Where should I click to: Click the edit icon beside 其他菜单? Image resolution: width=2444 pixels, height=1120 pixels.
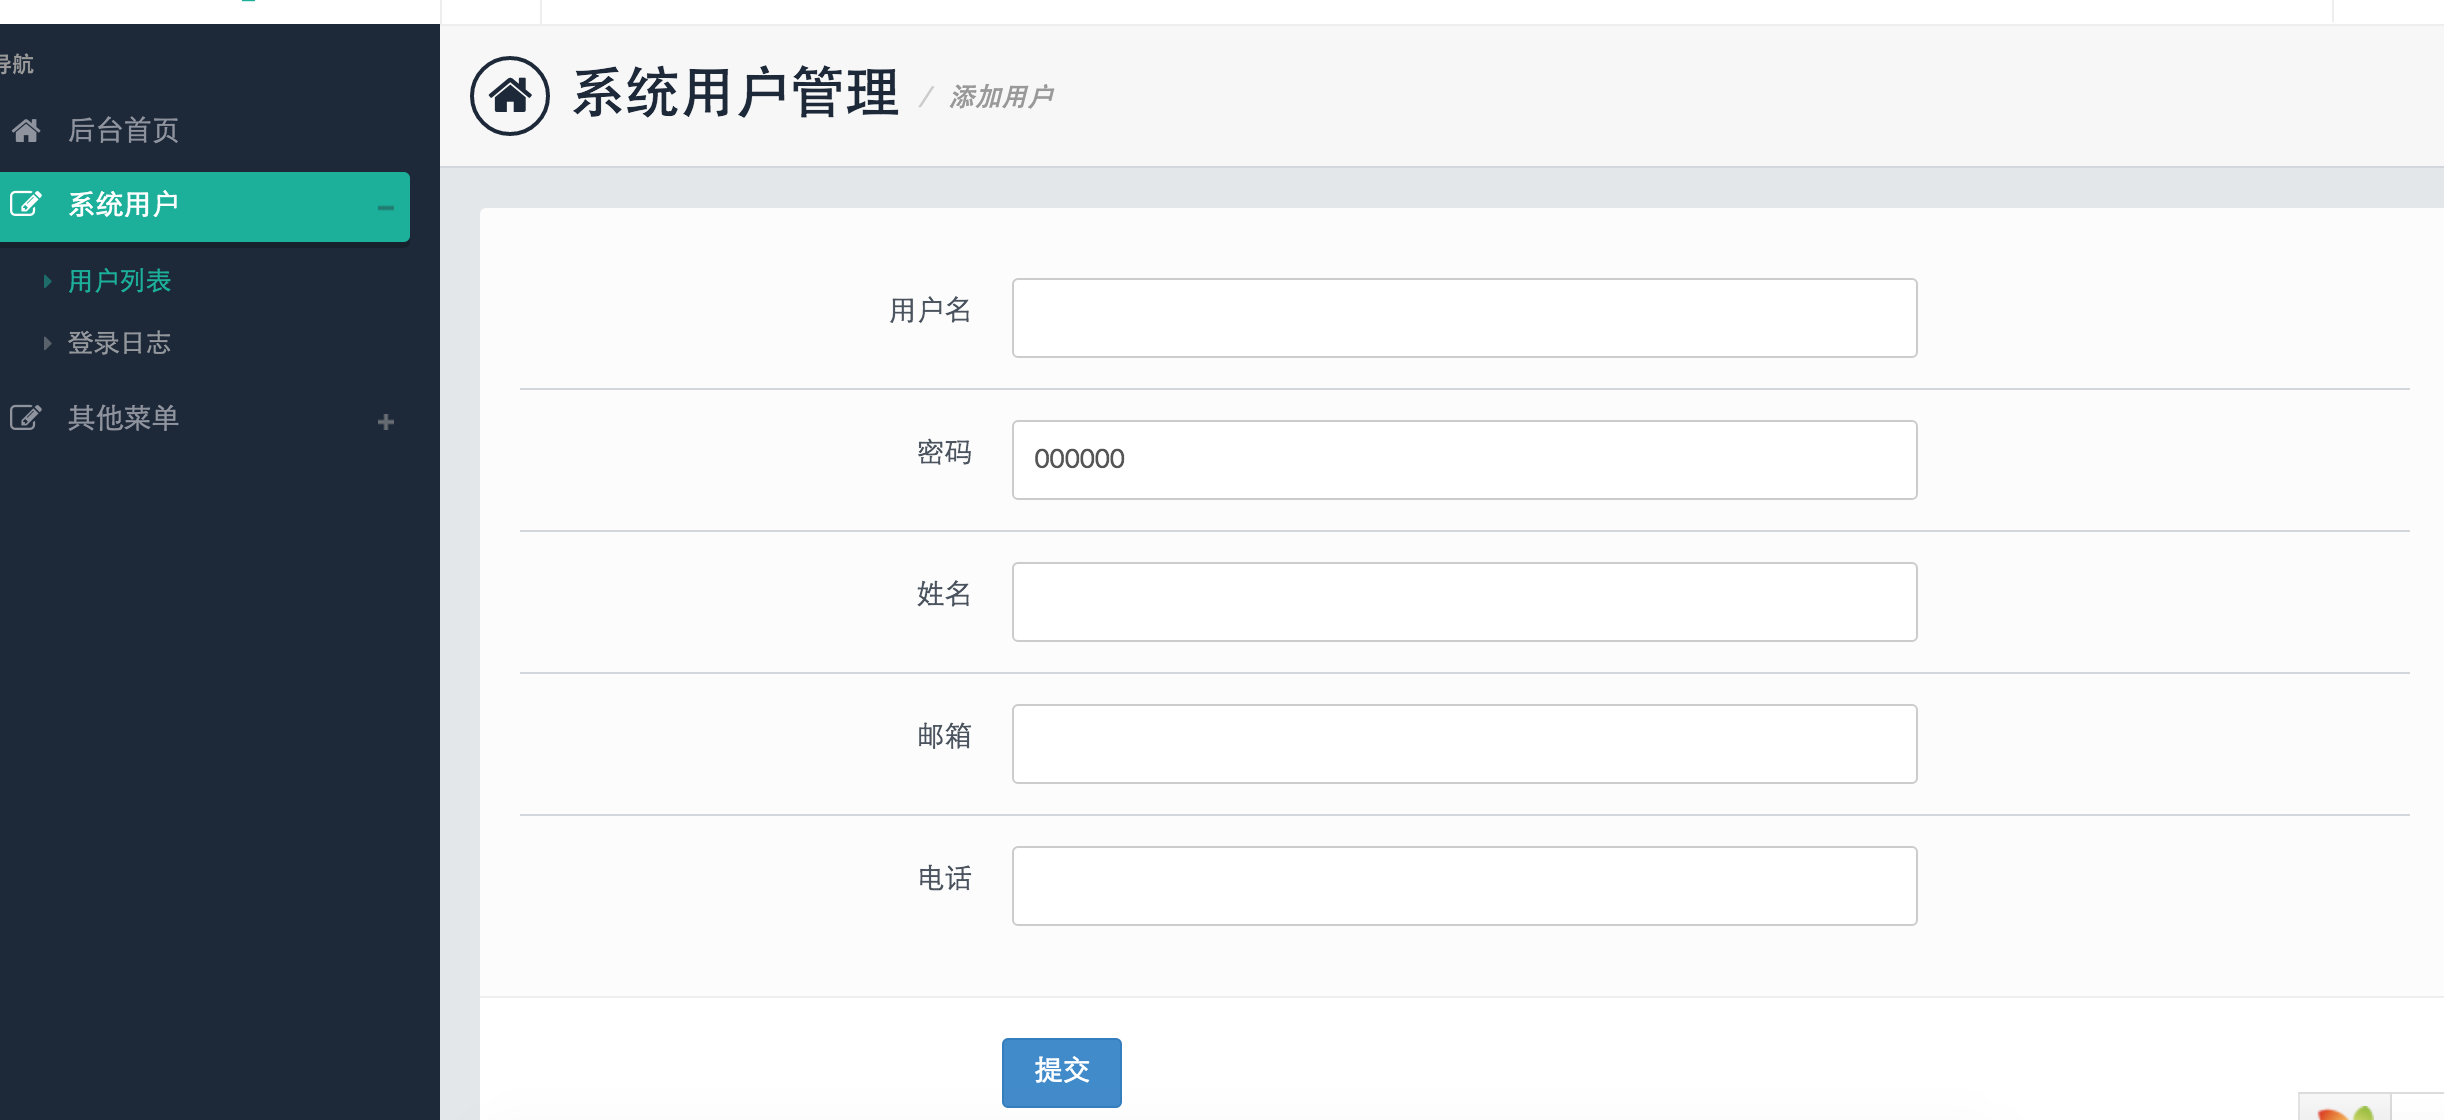click(25, 417)
